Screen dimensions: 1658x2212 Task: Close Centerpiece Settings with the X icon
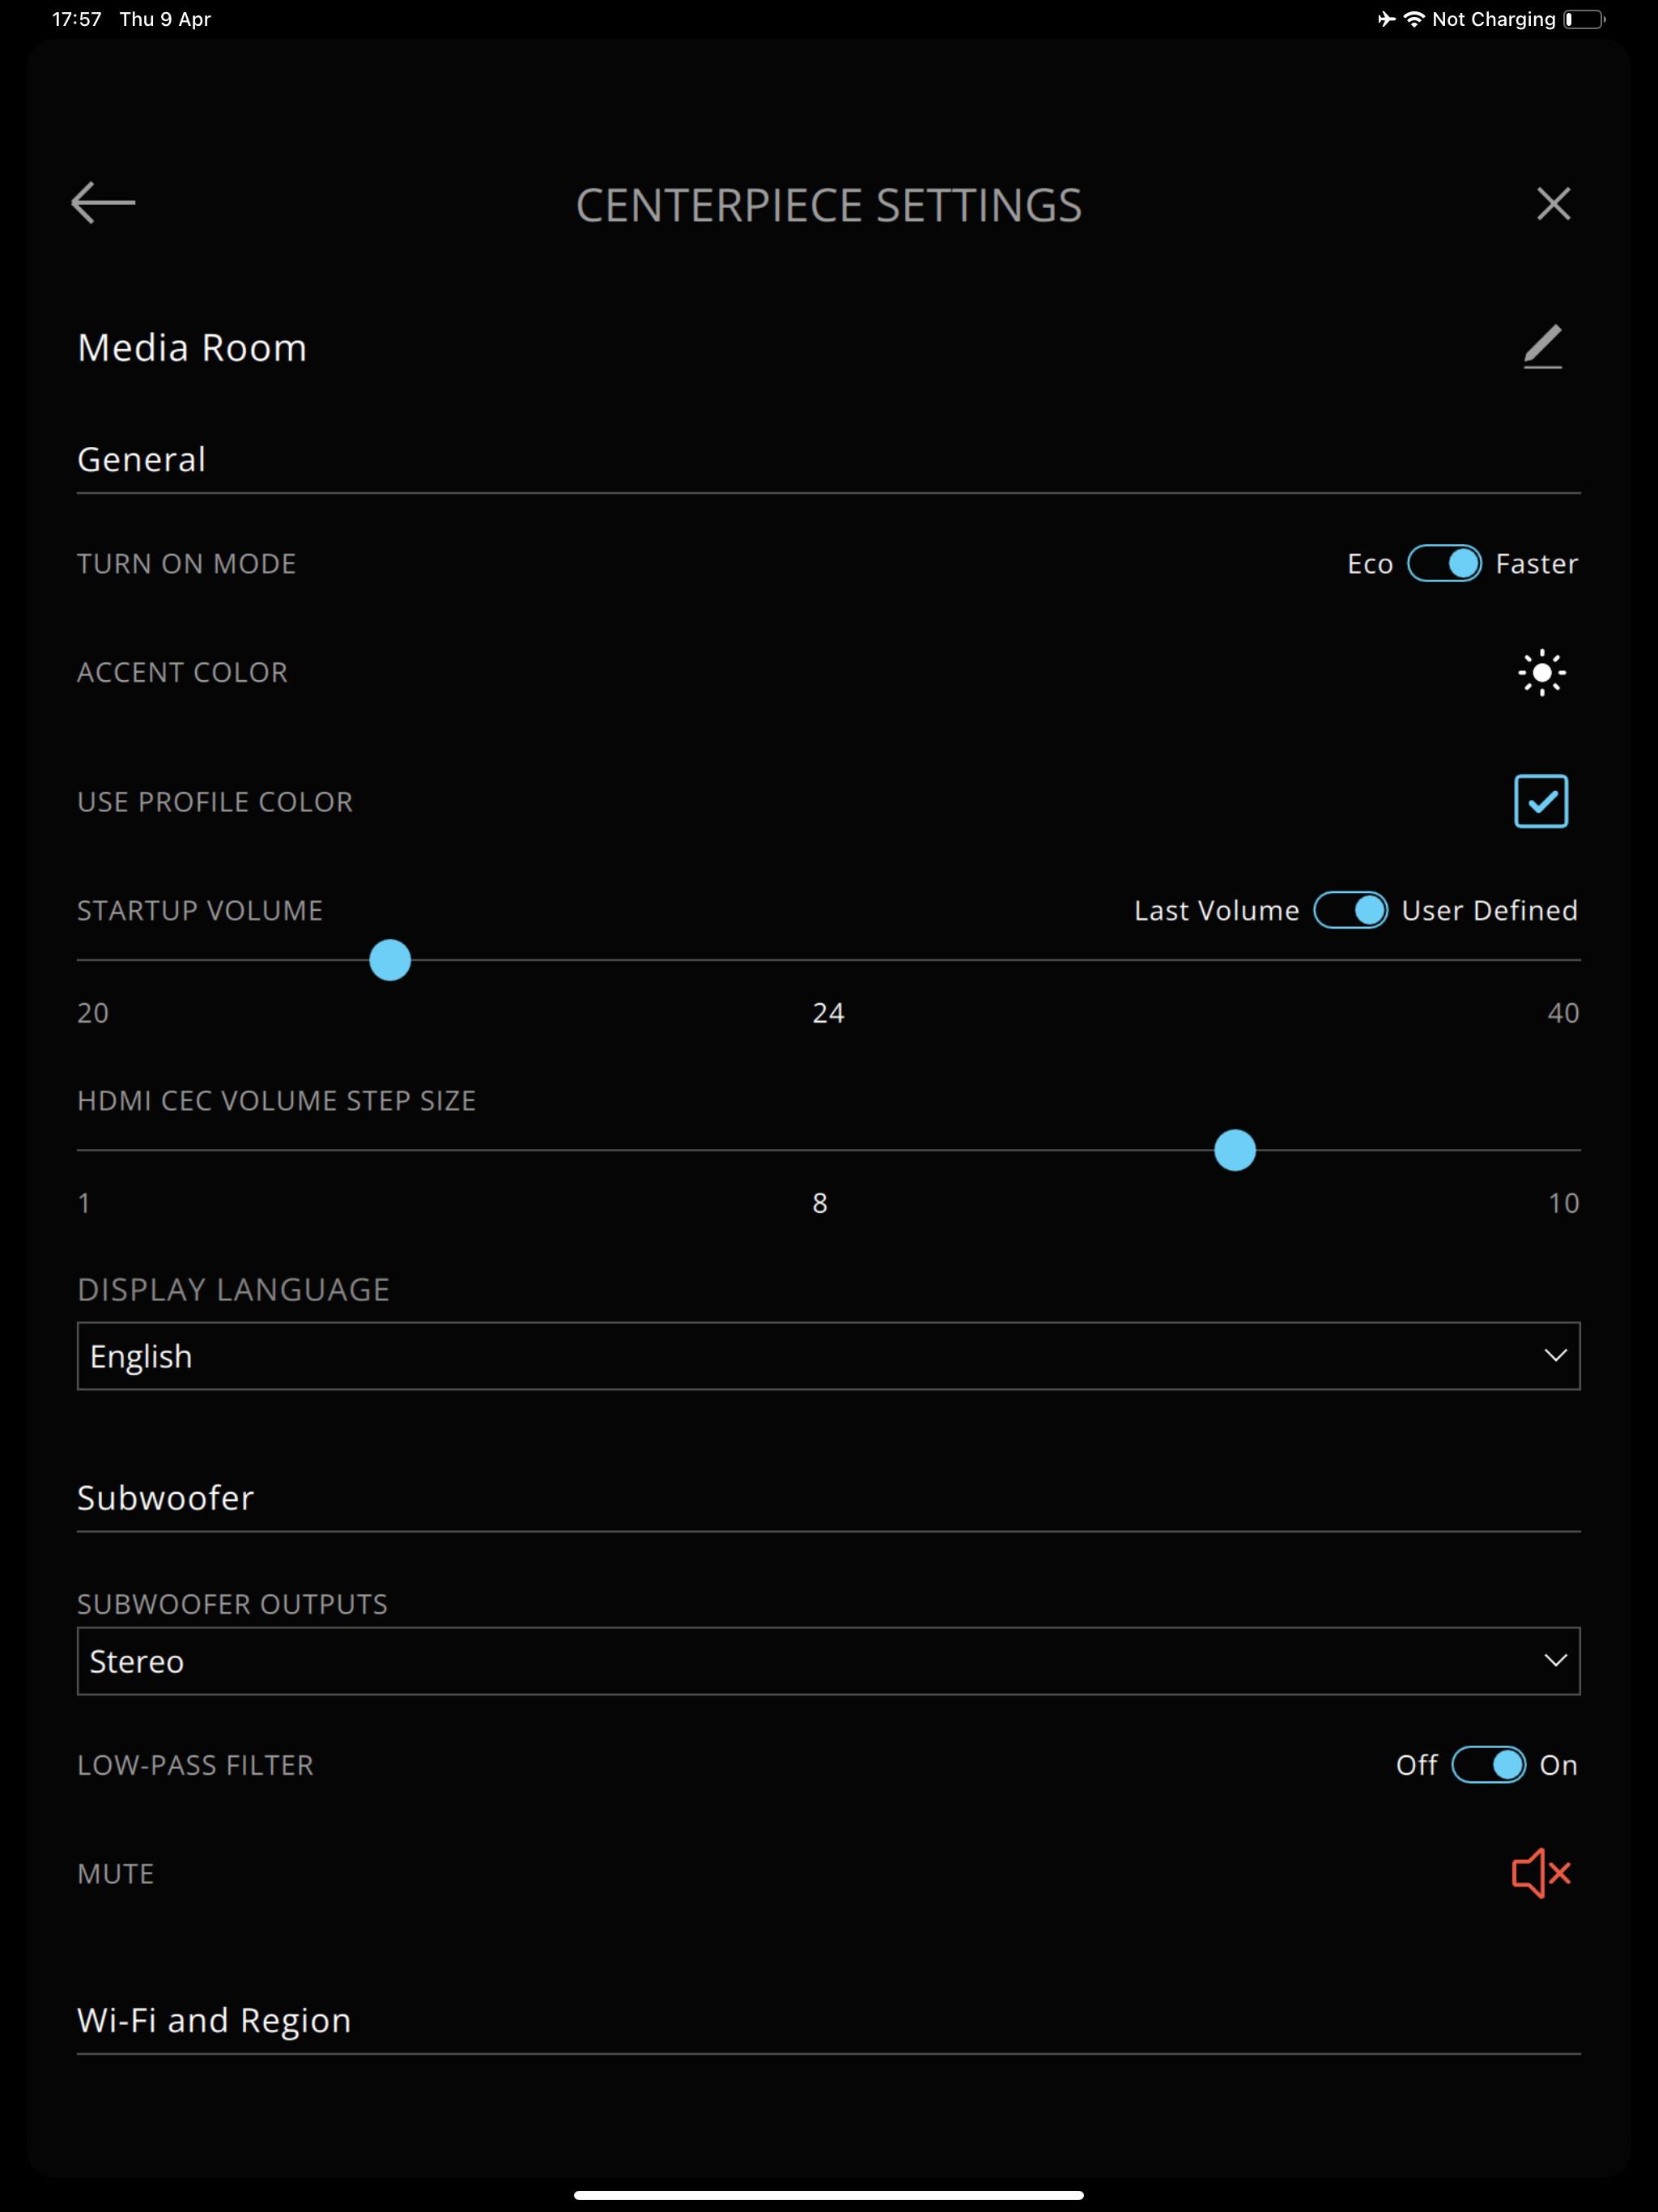pos(1553,204)
